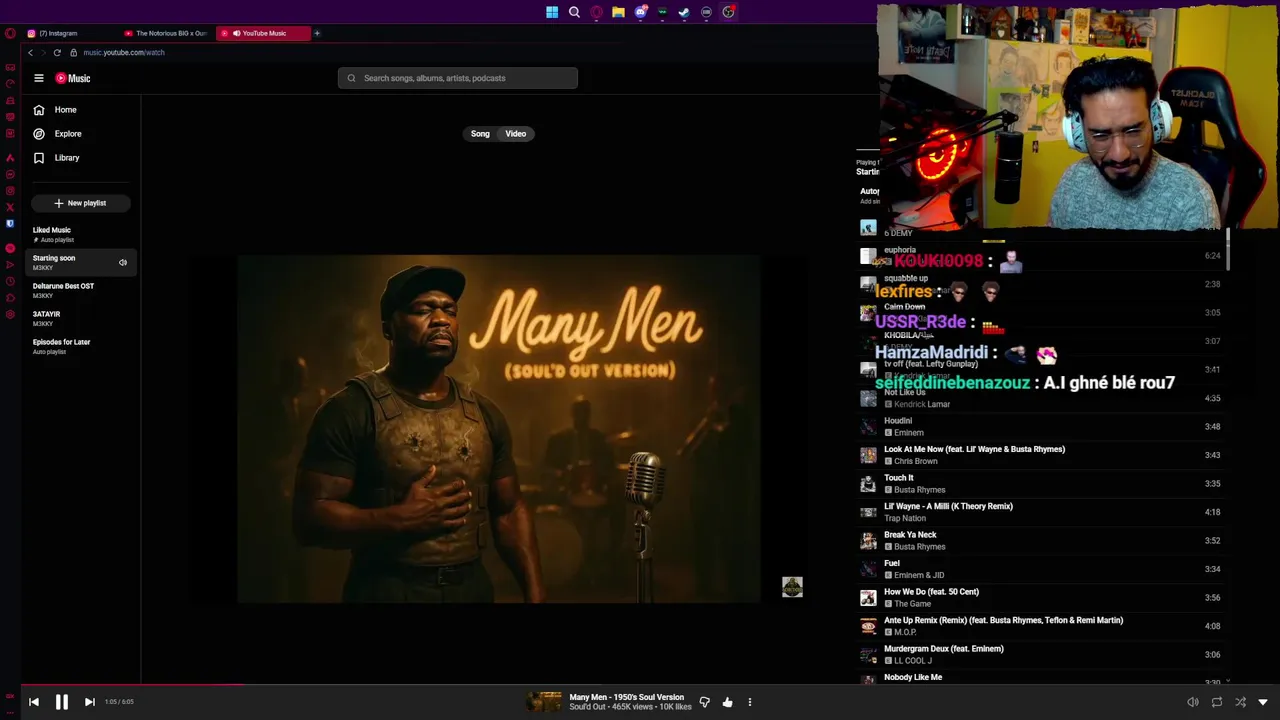Play Touch It by Busta Rhymes
Screen dimensions: 1280x720
click(x=1040, y=484)
